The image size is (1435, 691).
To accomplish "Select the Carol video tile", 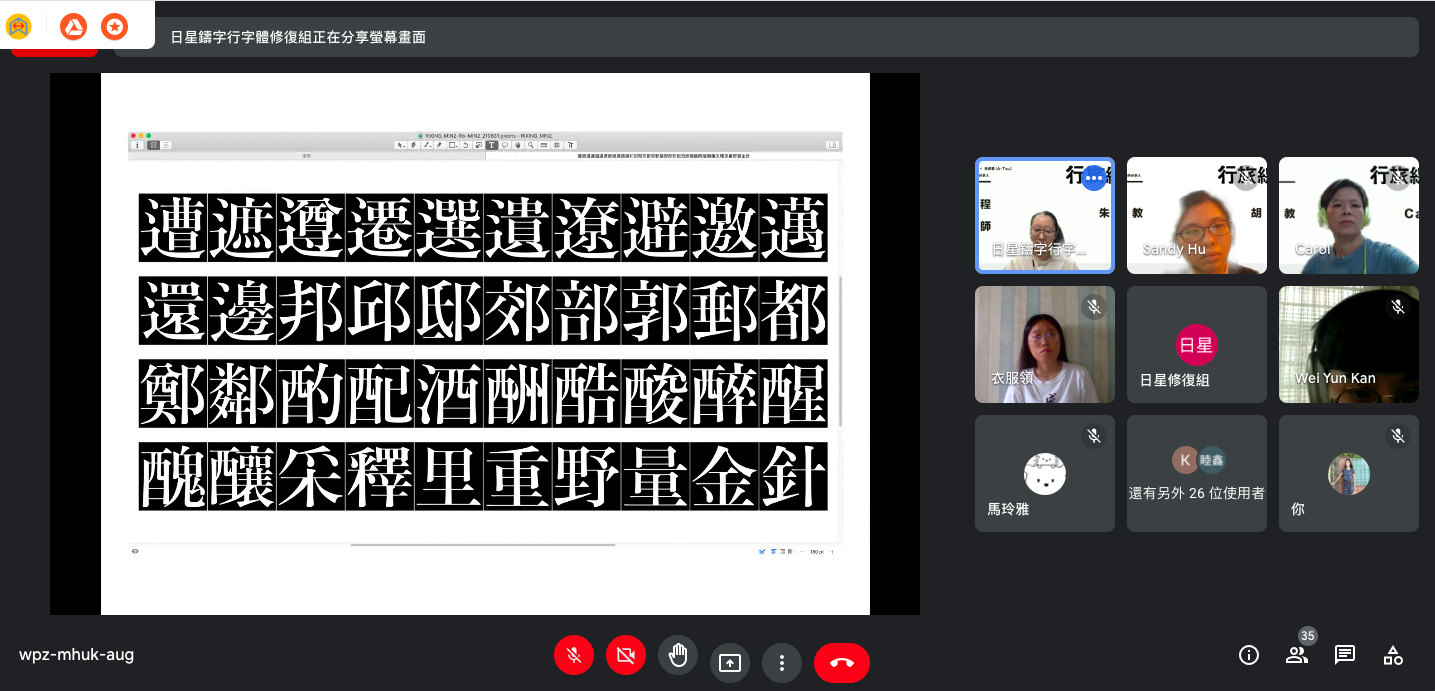I will click(x=1348, y=215).
